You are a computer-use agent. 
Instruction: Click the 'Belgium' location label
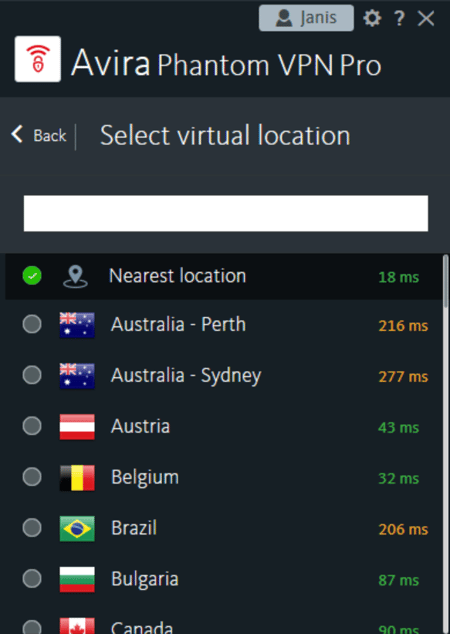[x=145, y=478]
